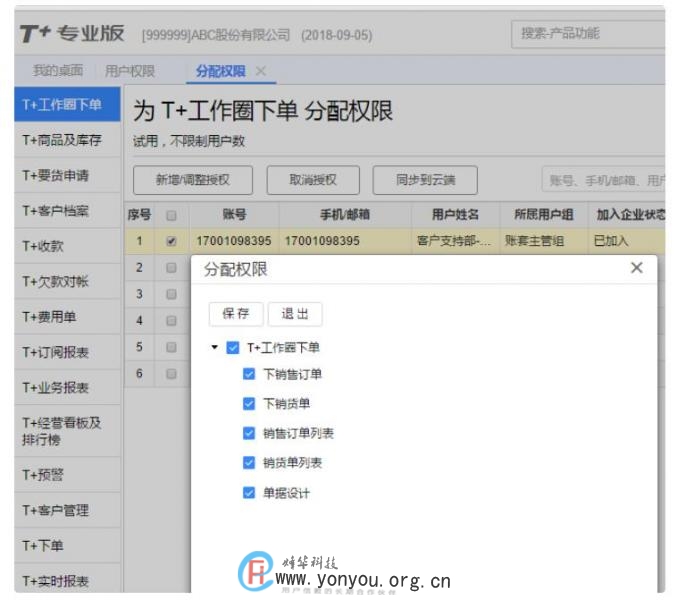Click company name [999999]ABC股份有限公司

pos(216,35)
